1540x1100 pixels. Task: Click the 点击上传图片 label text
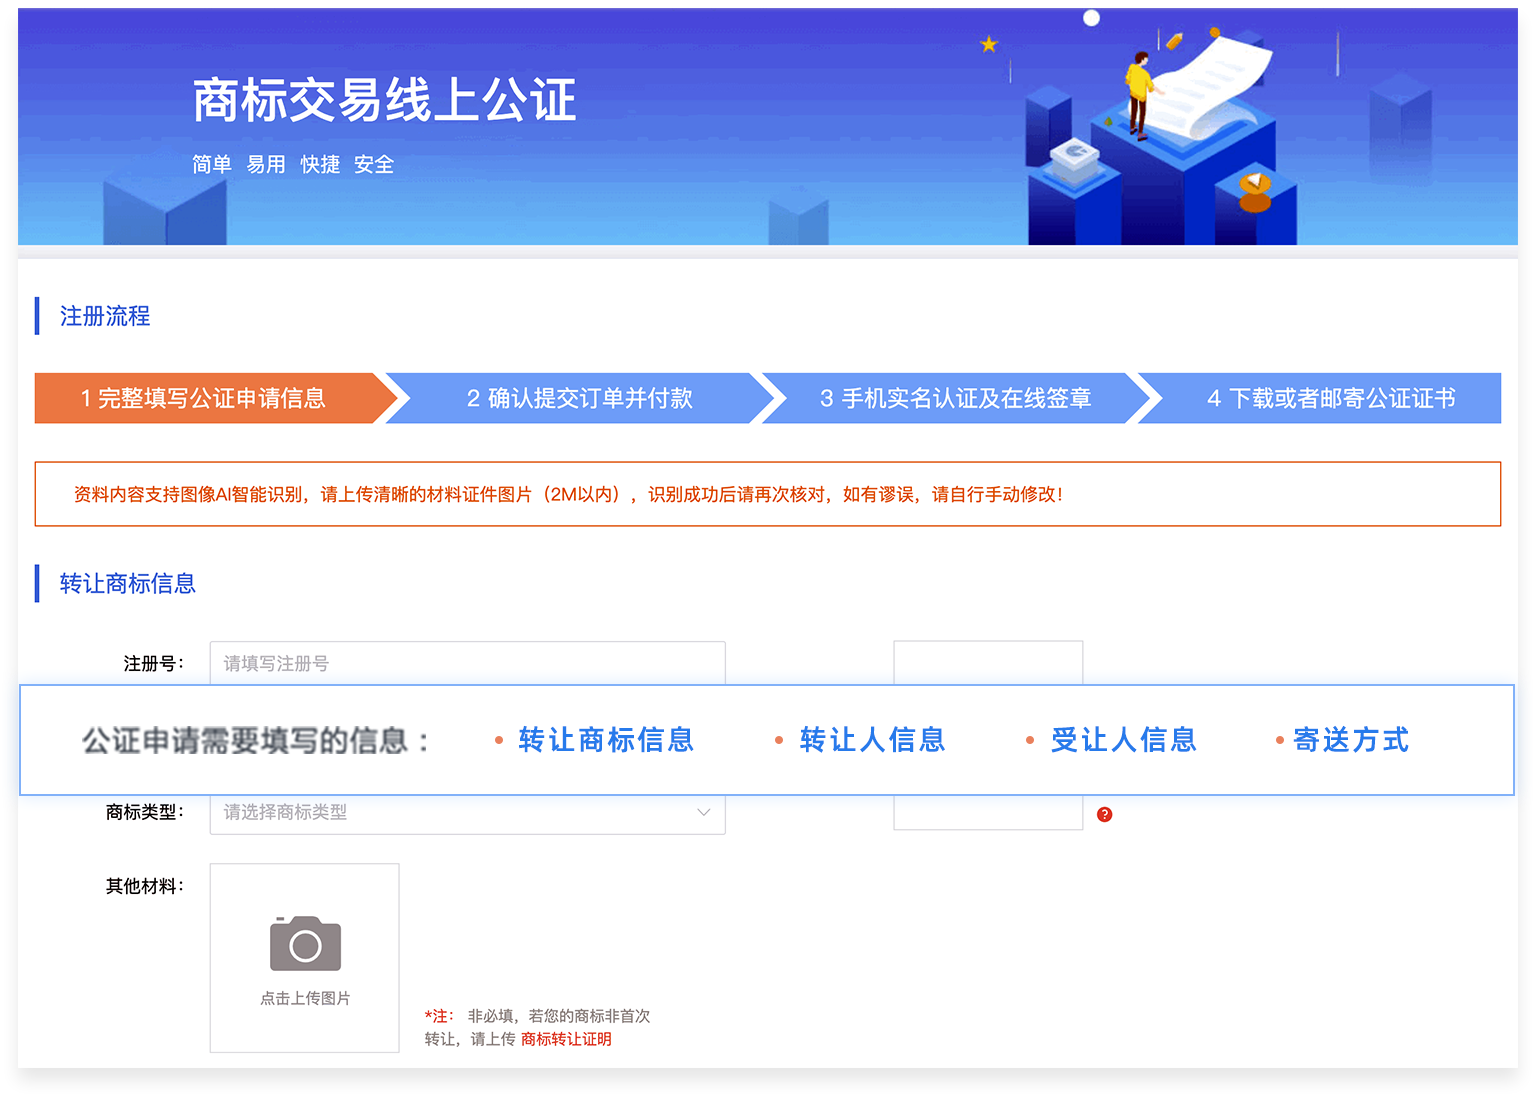[305, 998]
